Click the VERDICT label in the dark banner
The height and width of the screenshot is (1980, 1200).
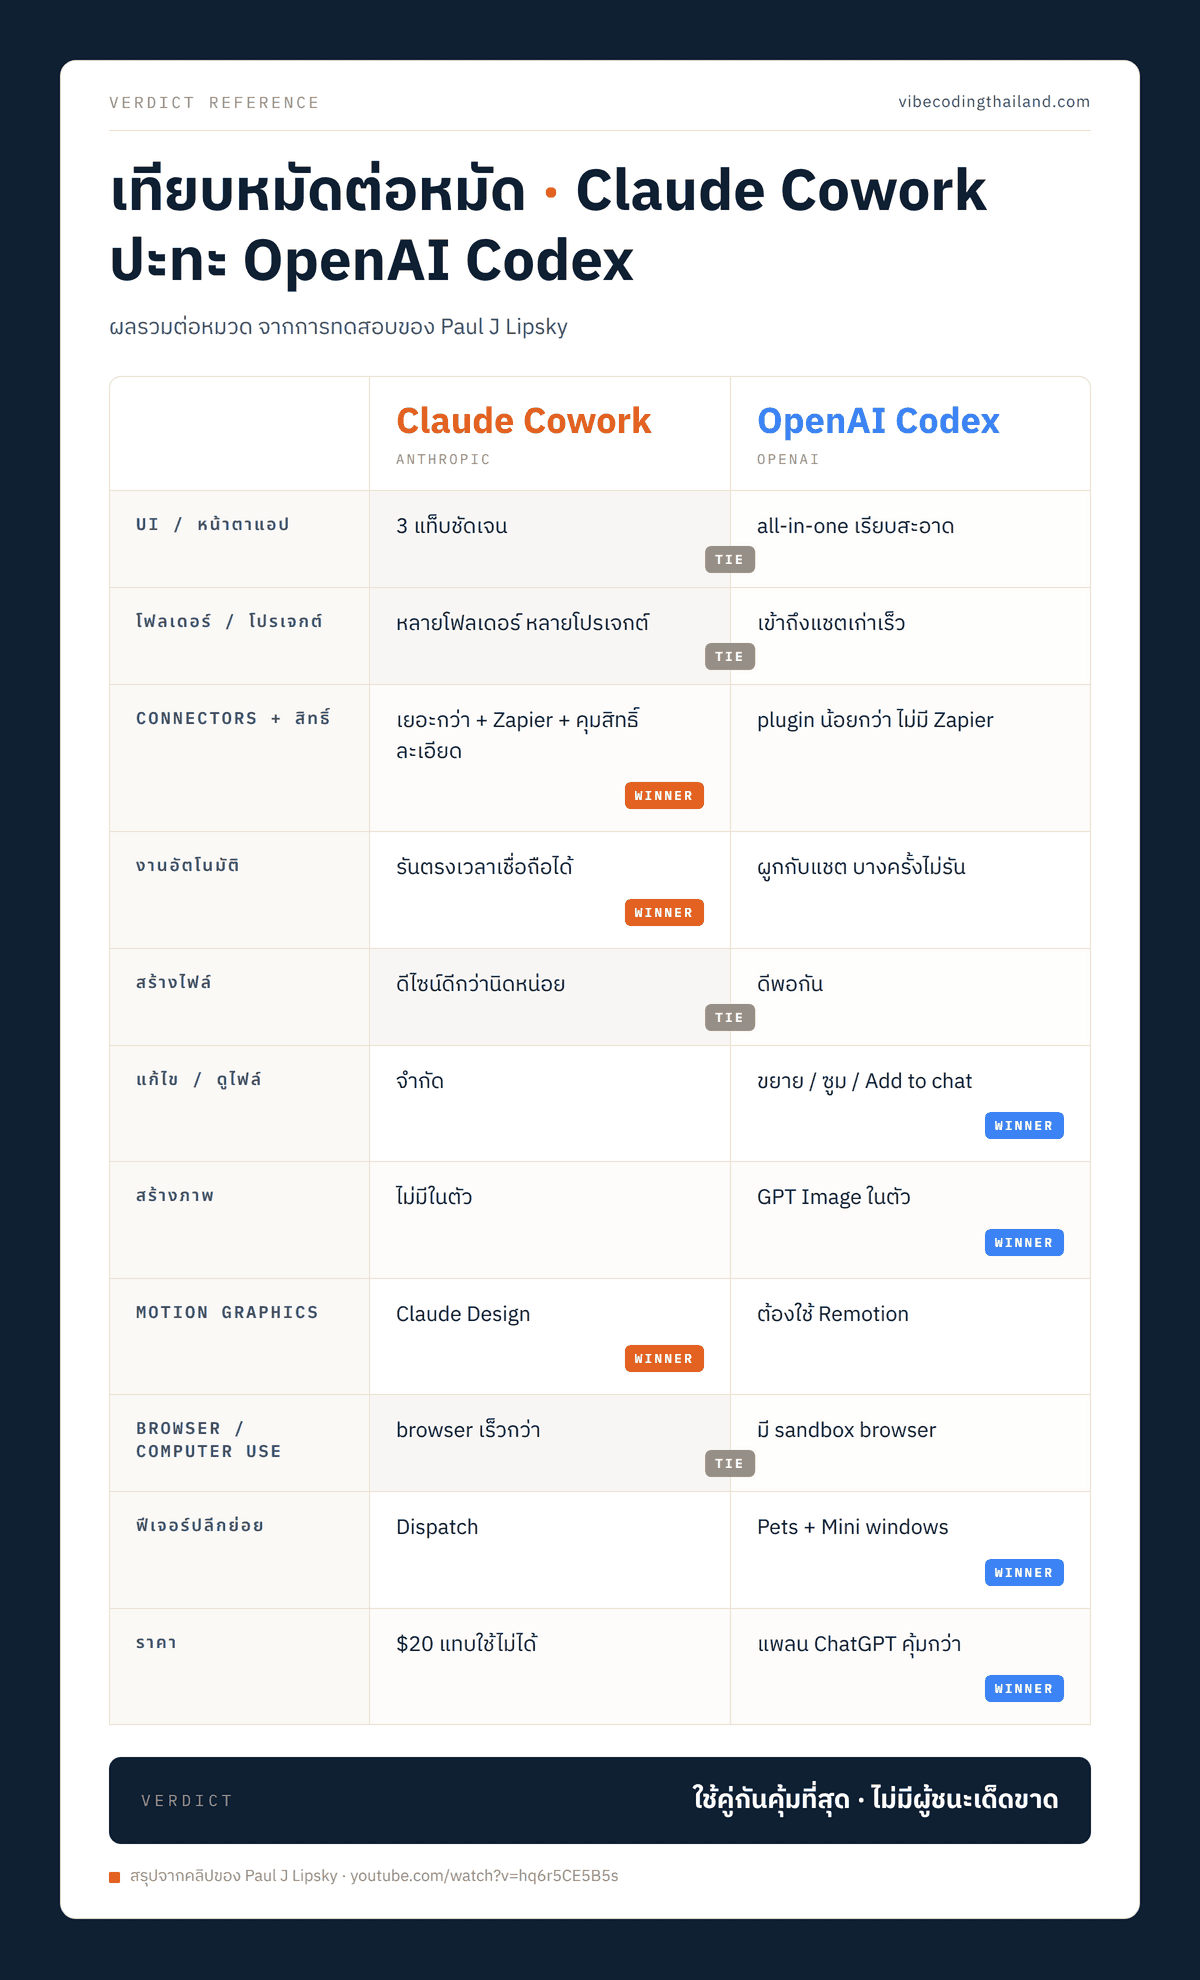tap(187, 1801)
